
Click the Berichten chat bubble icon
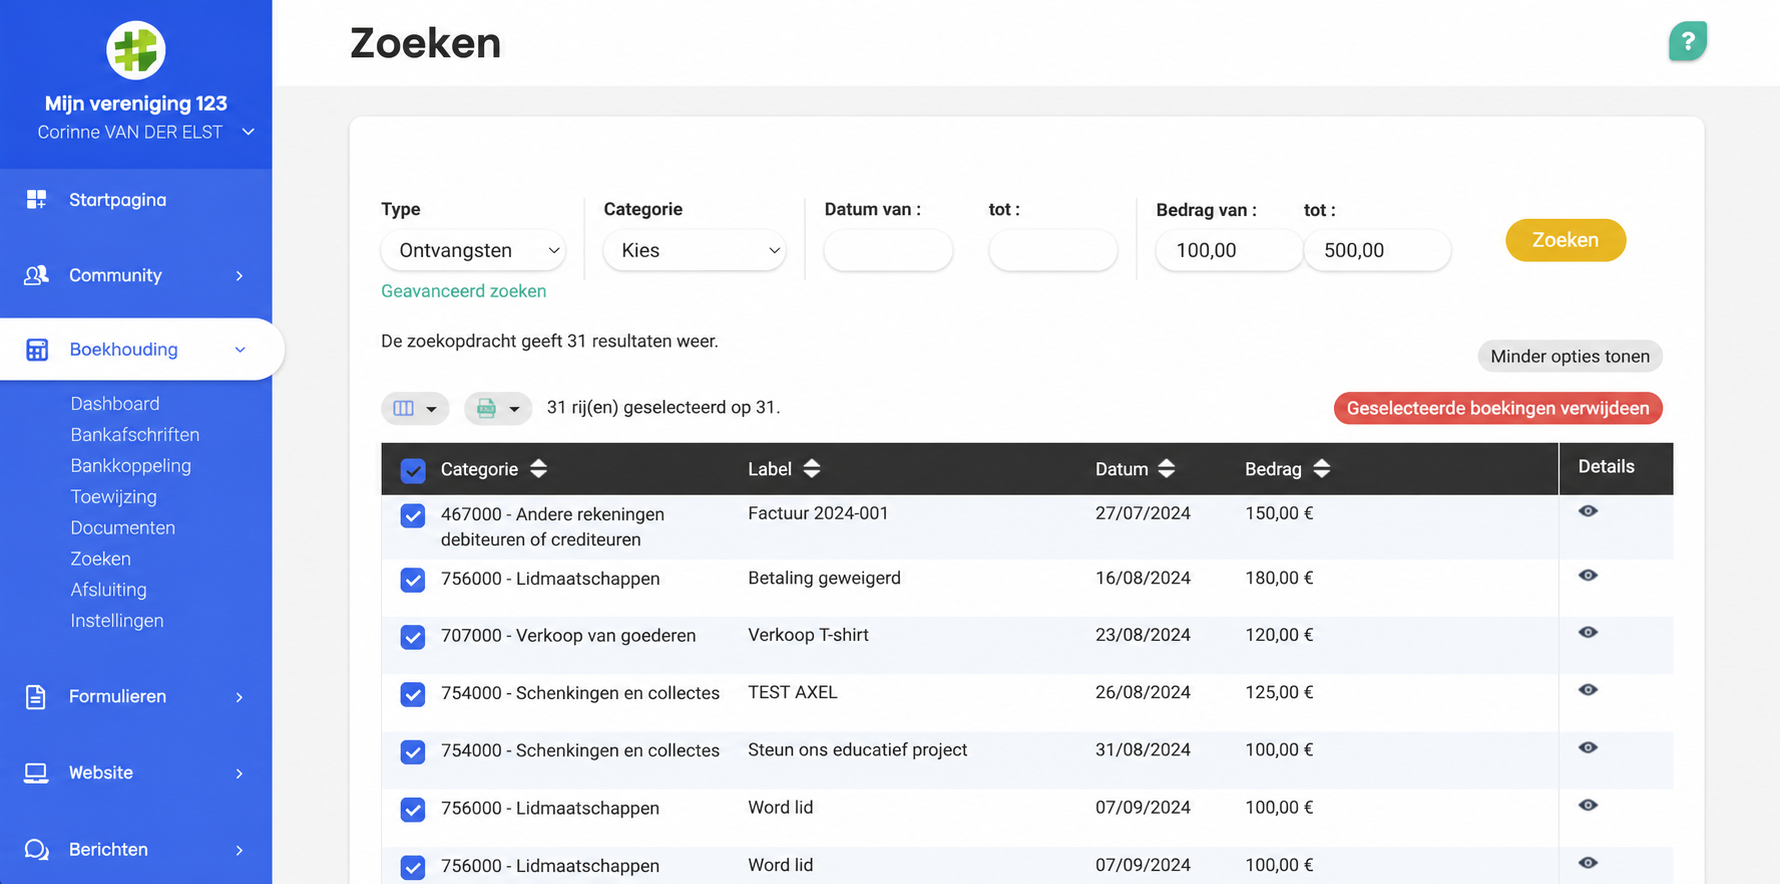point(36,849)
